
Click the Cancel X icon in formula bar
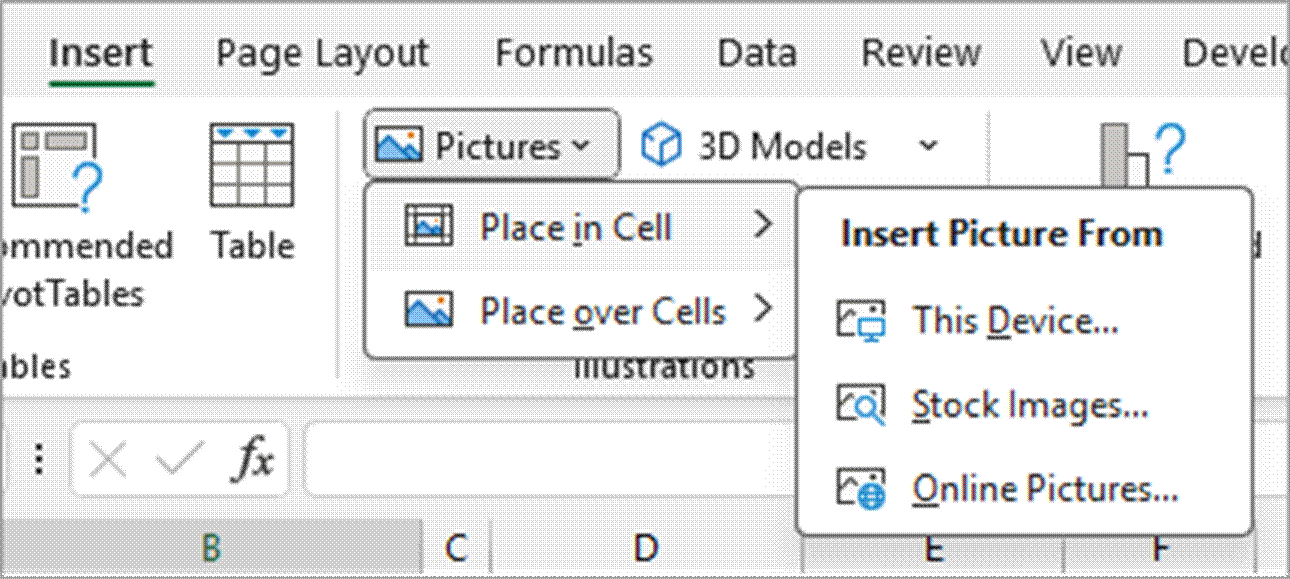click(108, 460)
